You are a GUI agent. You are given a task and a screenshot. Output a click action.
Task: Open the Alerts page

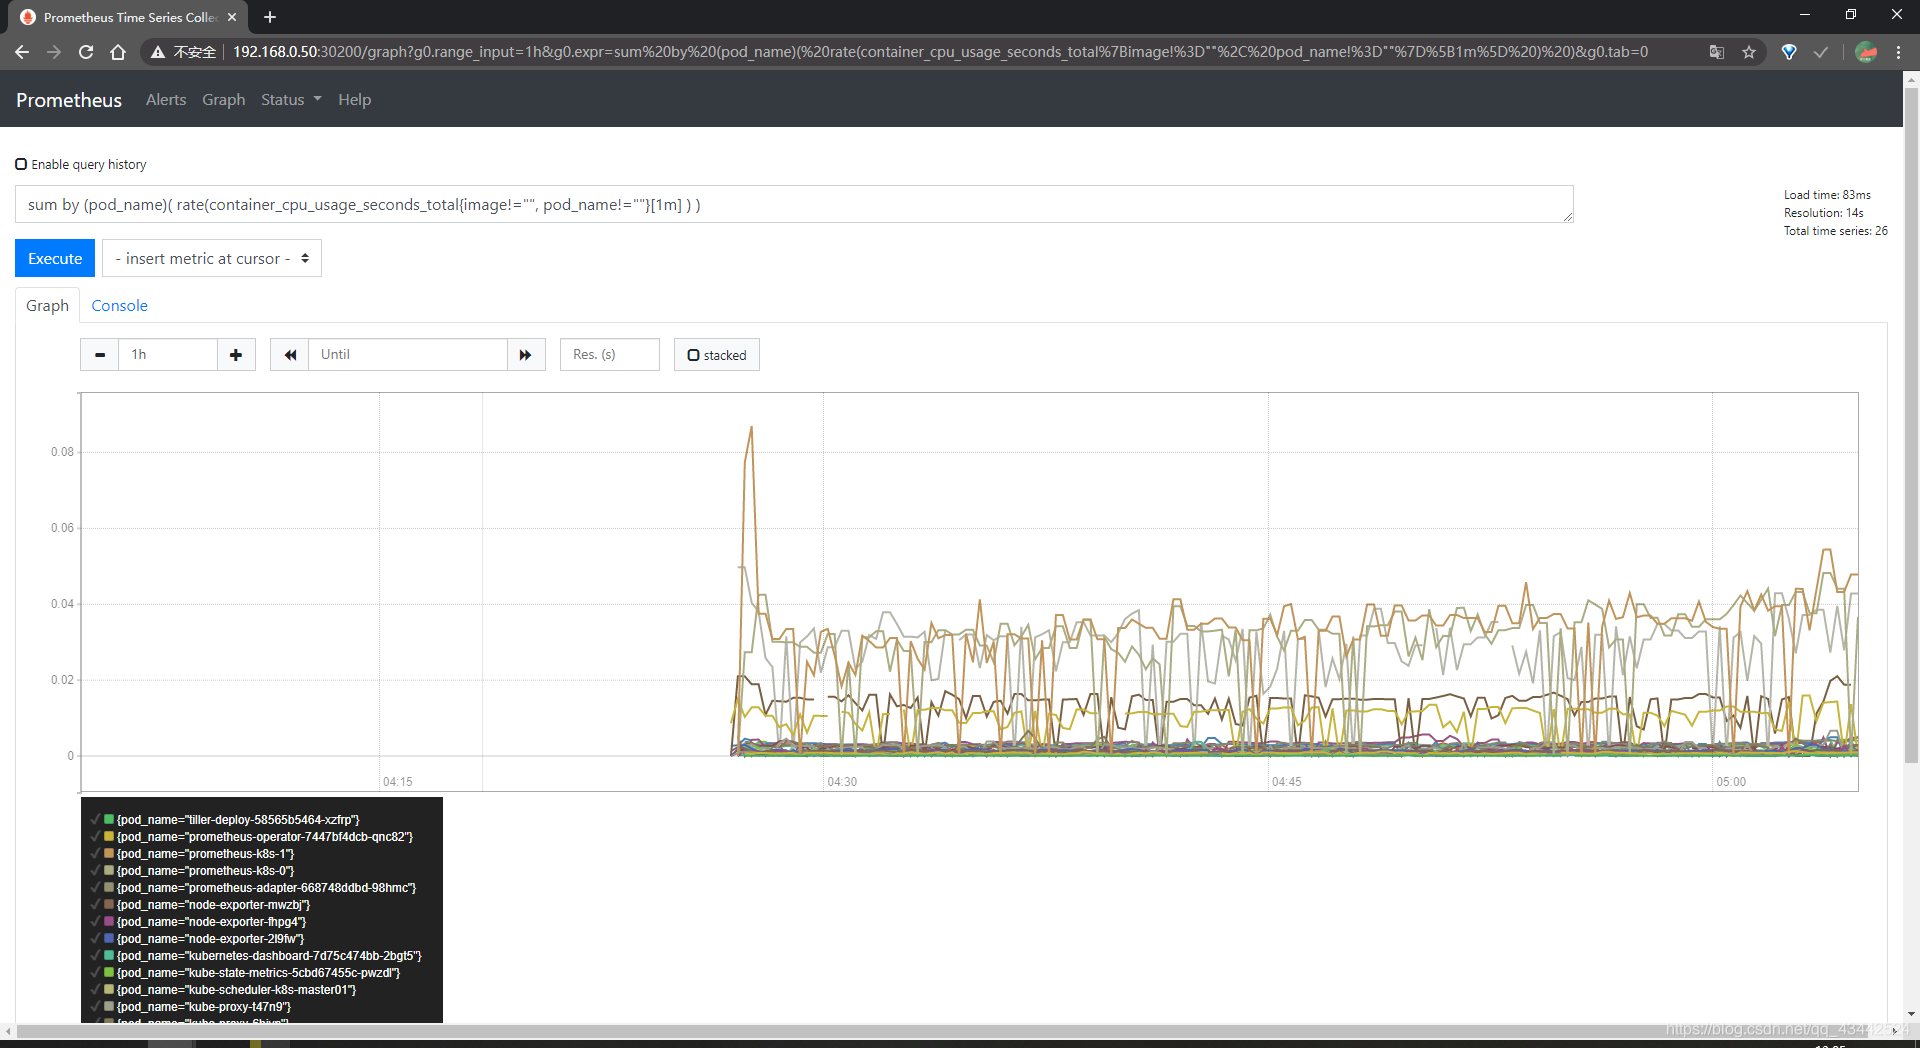pyautogui.click(x=165, y=99)
